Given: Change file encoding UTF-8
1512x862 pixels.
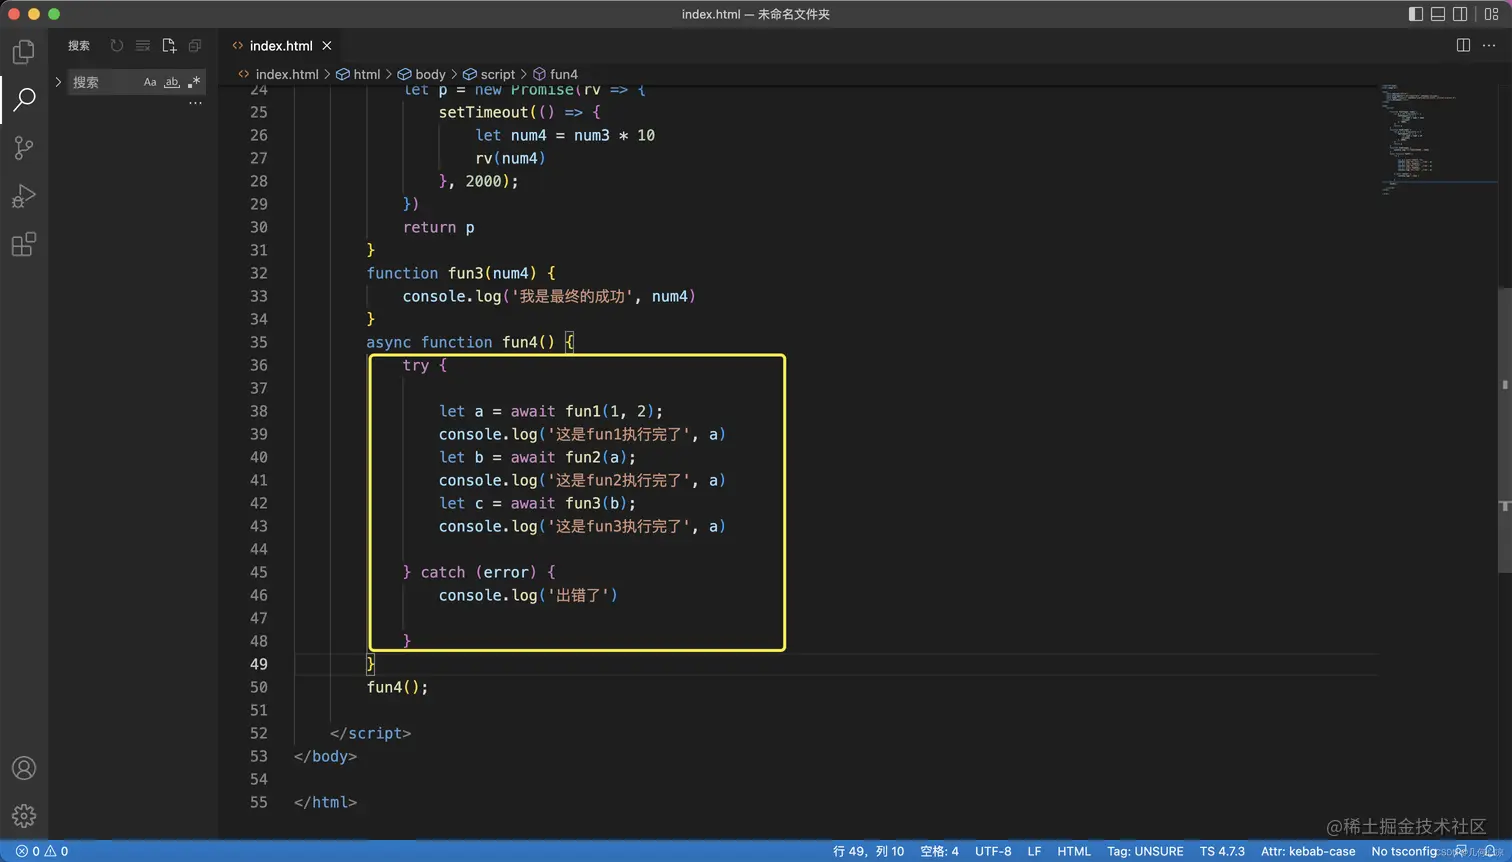Looking at the screenshot, I should tap(993, 851).
